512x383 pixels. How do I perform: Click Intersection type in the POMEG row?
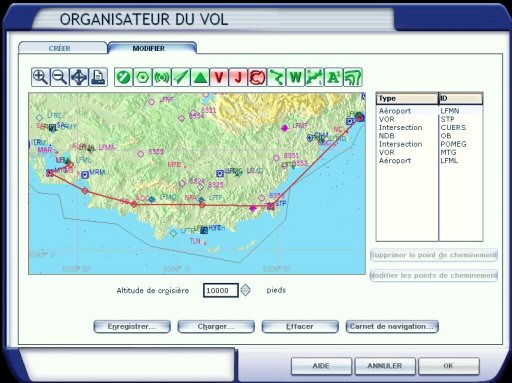click(x=400, y=144)
